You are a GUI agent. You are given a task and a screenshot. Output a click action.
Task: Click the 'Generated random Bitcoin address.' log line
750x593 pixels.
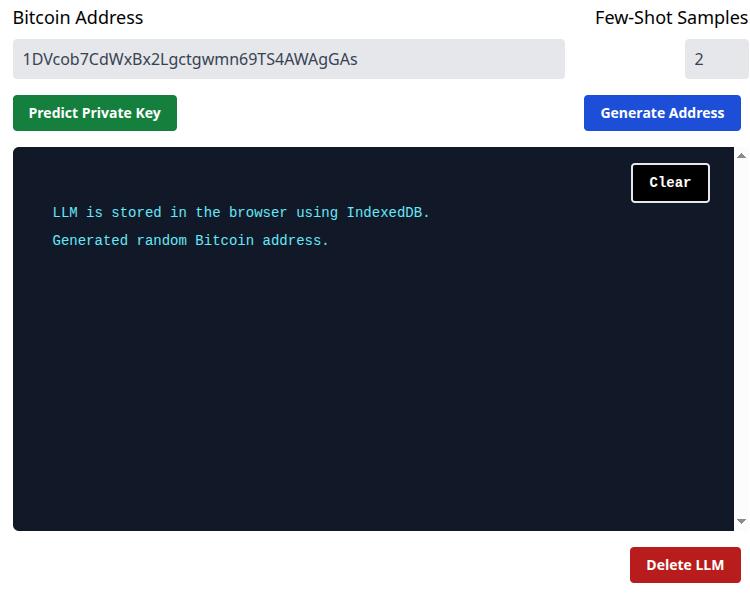[x=190, y=240]
